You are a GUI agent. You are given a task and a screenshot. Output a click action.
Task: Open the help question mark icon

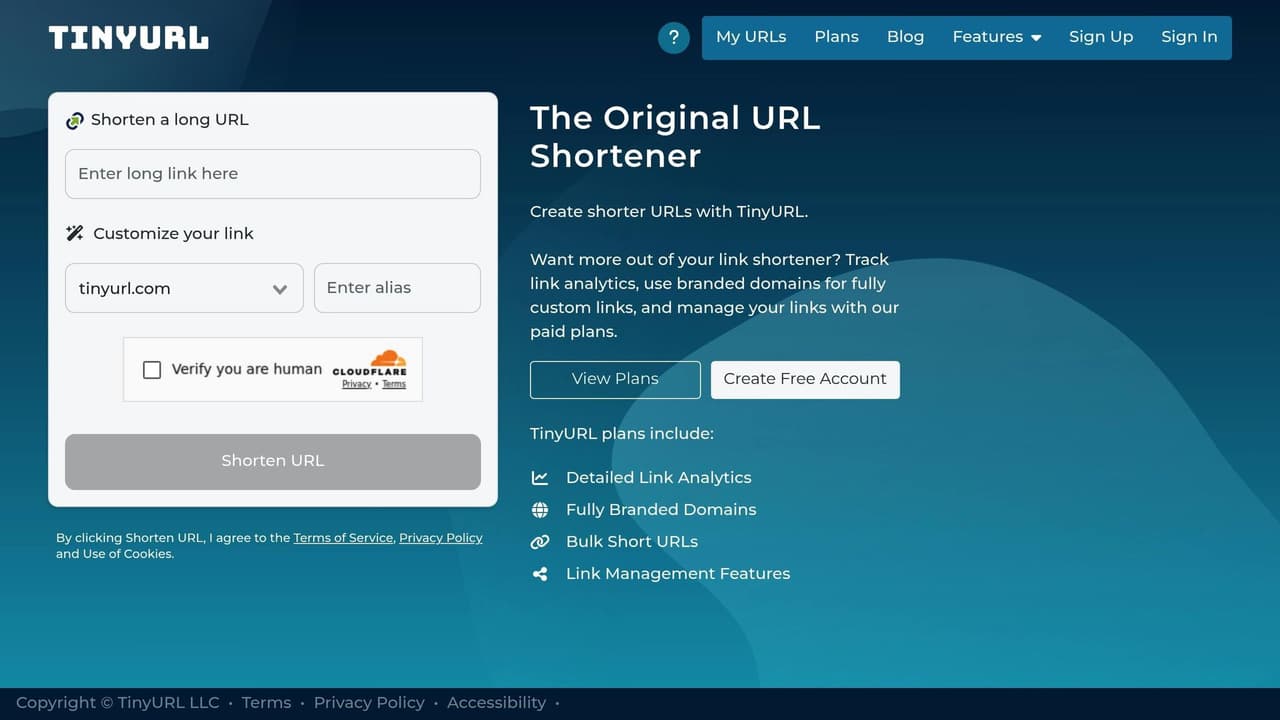click(673, 38)
